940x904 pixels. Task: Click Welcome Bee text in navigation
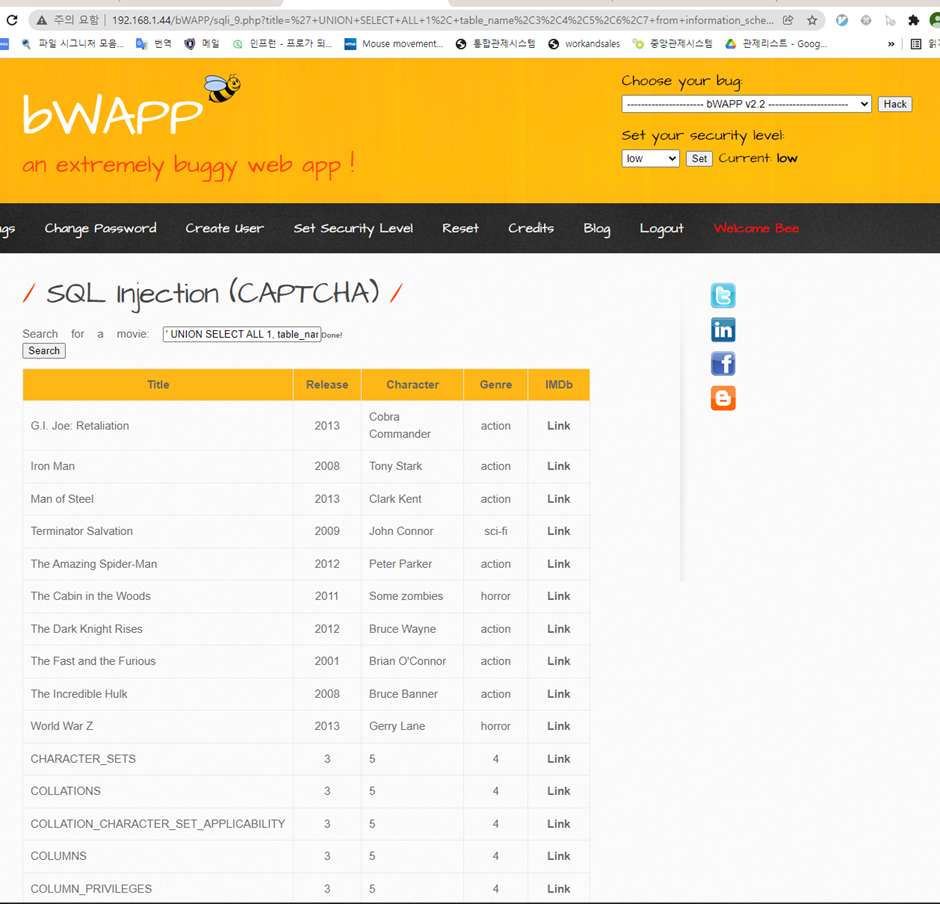pyautogui.click(x=757, y=228)
